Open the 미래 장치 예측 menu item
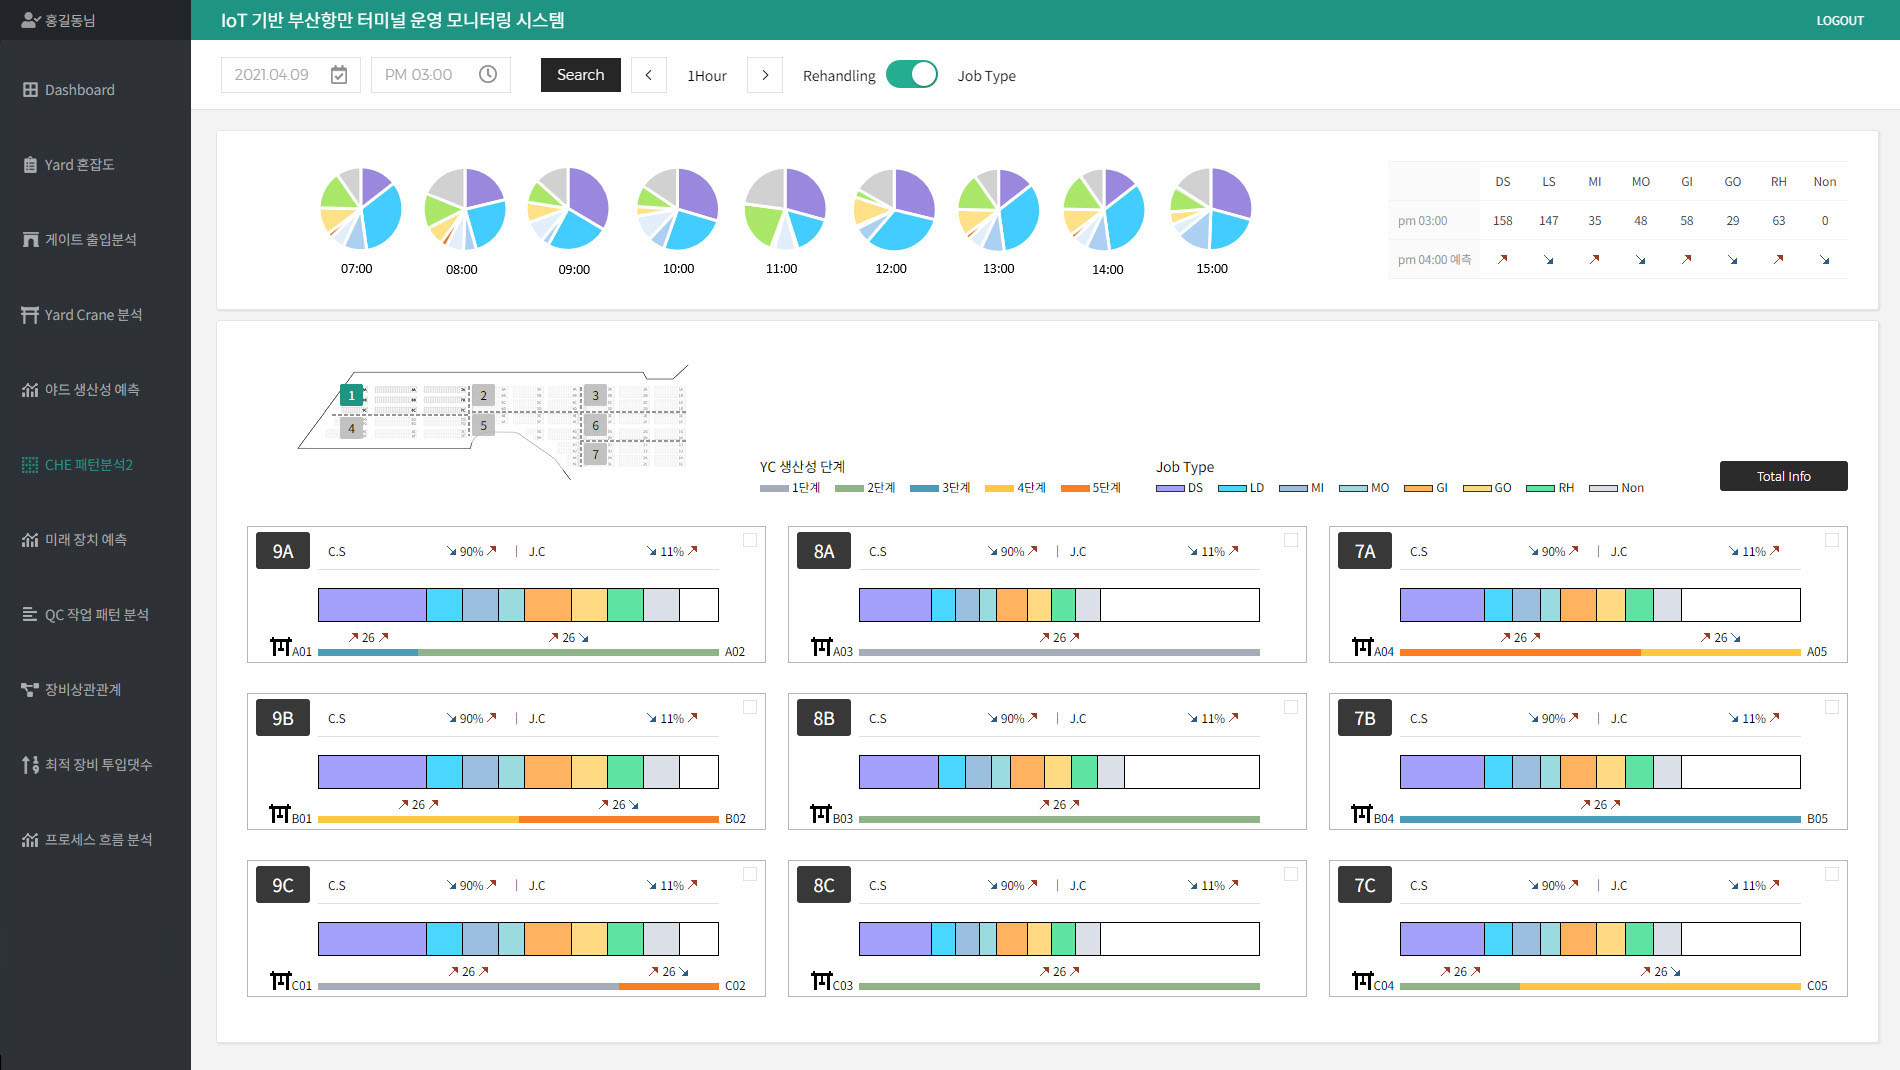The width and height of the screenshot is (1900, 1070). (85, 540)
